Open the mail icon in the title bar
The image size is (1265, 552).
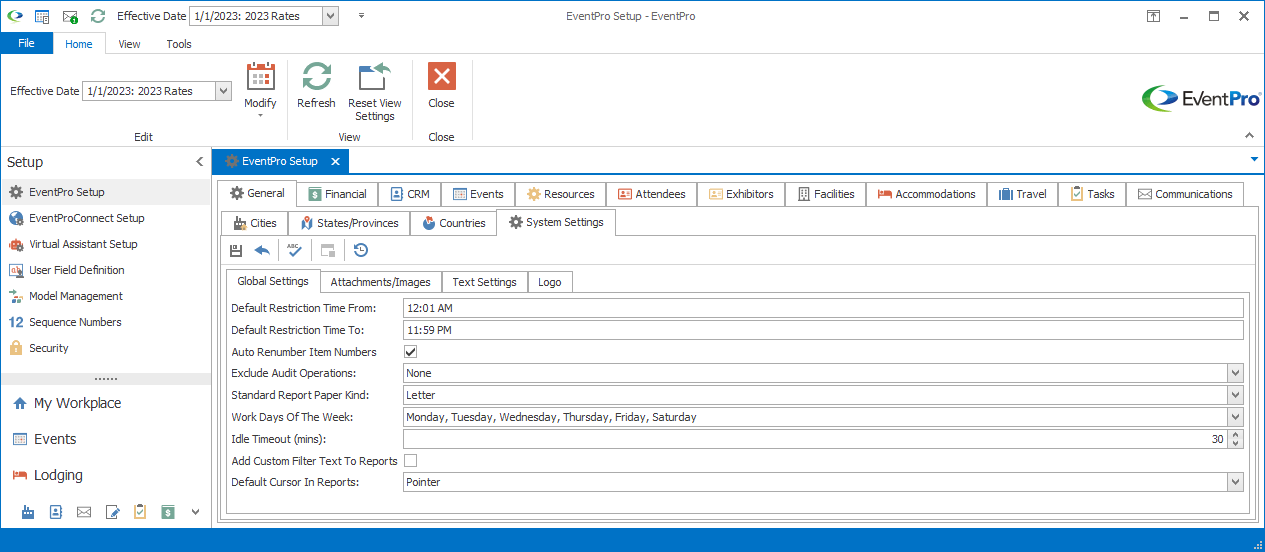(70, 16)
